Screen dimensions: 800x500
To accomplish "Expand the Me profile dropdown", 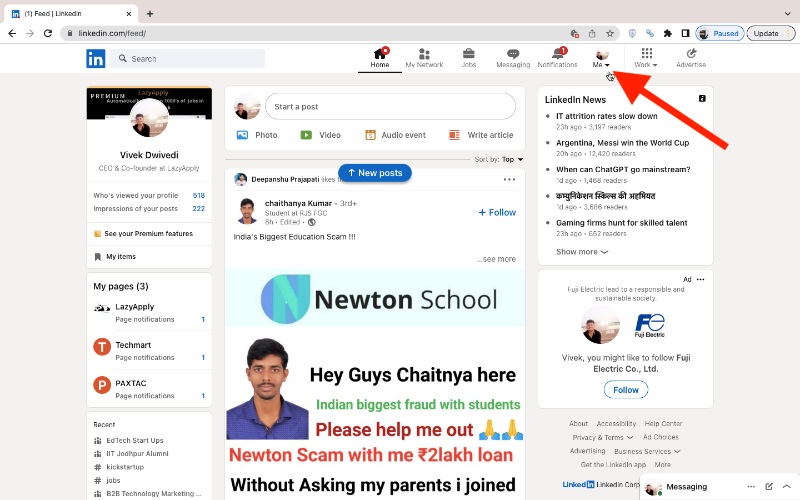I will [601, 58].
